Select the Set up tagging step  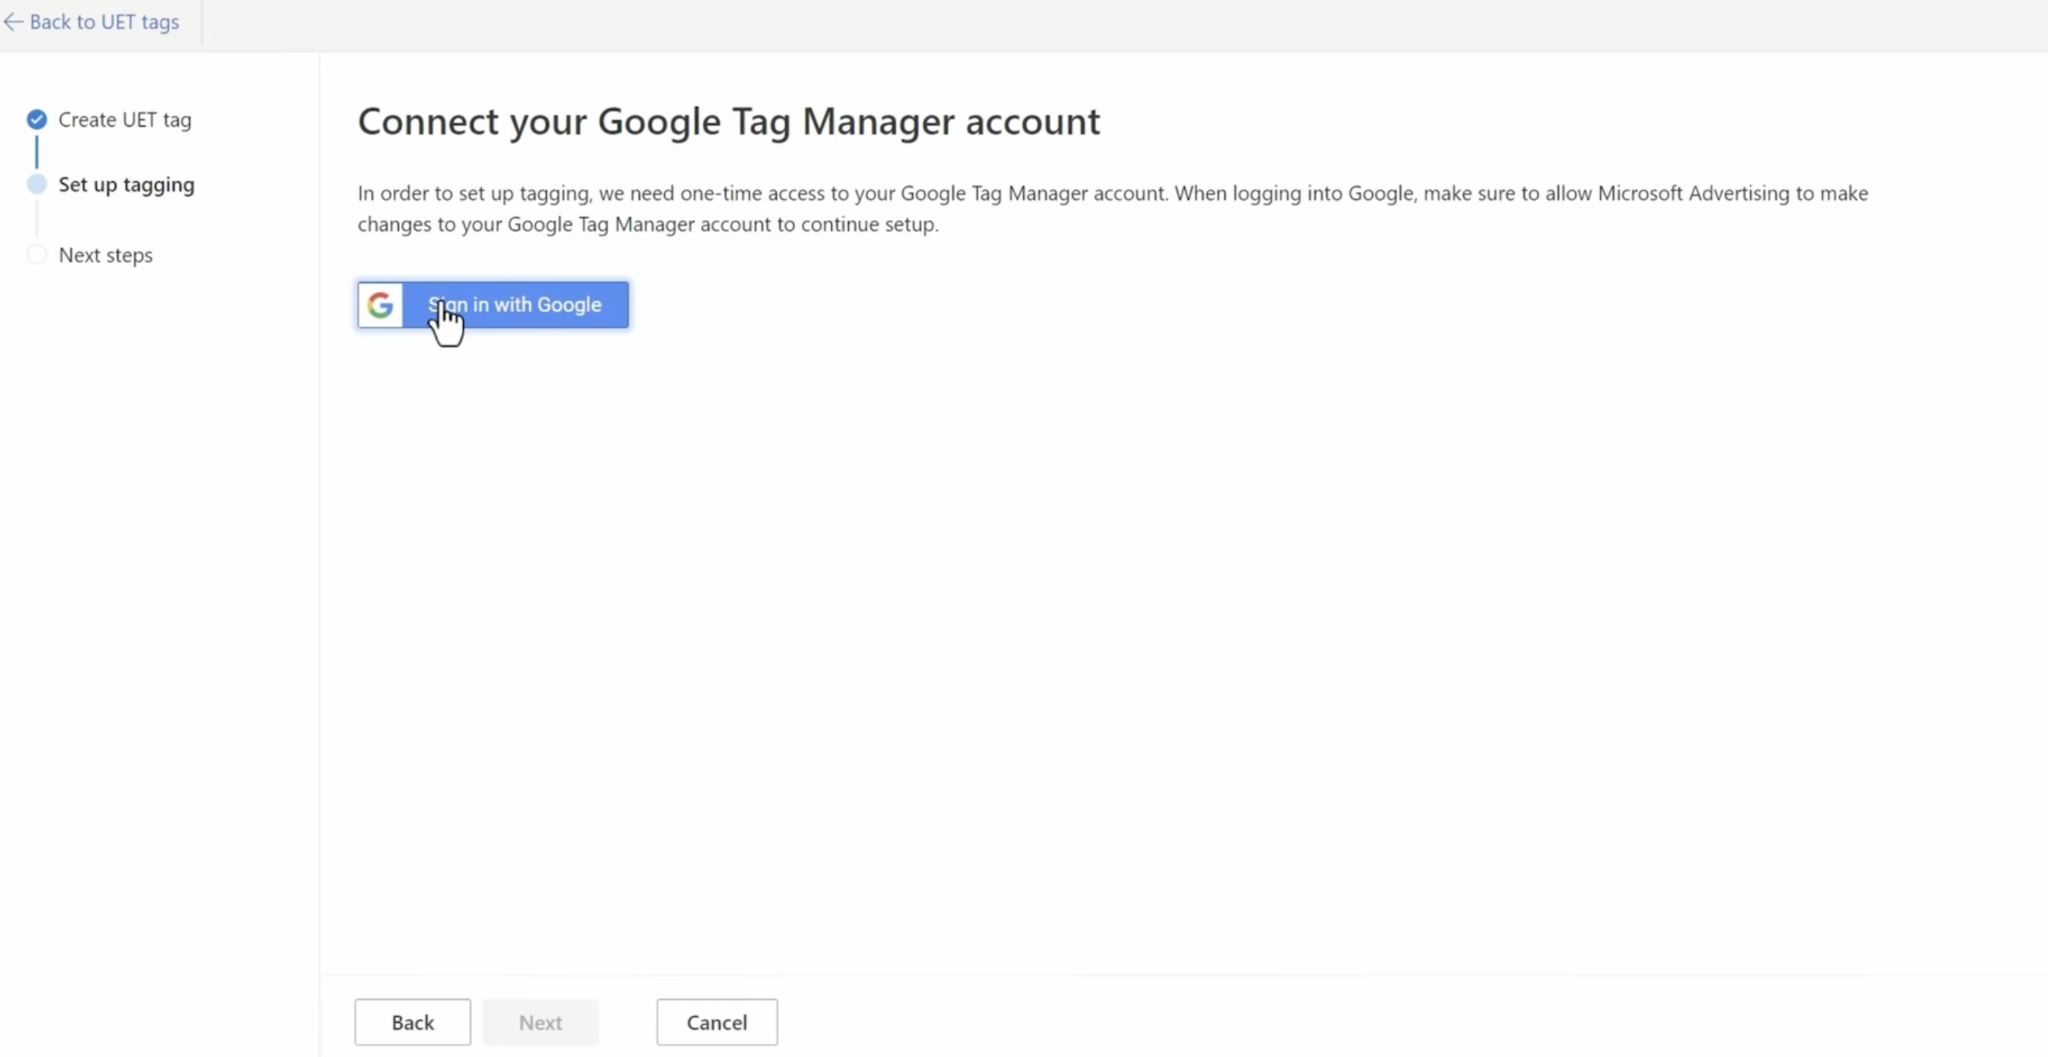(x=127, y=184)
